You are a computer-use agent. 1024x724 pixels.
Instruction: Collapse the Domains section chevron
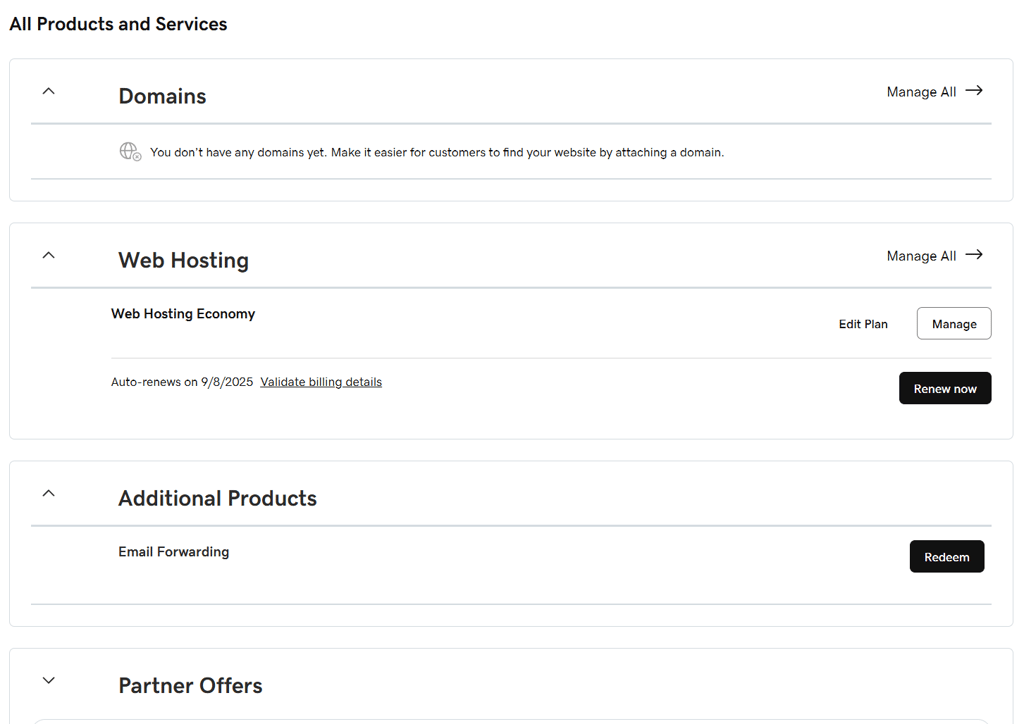pyautogui.click(x=48, y=91)
